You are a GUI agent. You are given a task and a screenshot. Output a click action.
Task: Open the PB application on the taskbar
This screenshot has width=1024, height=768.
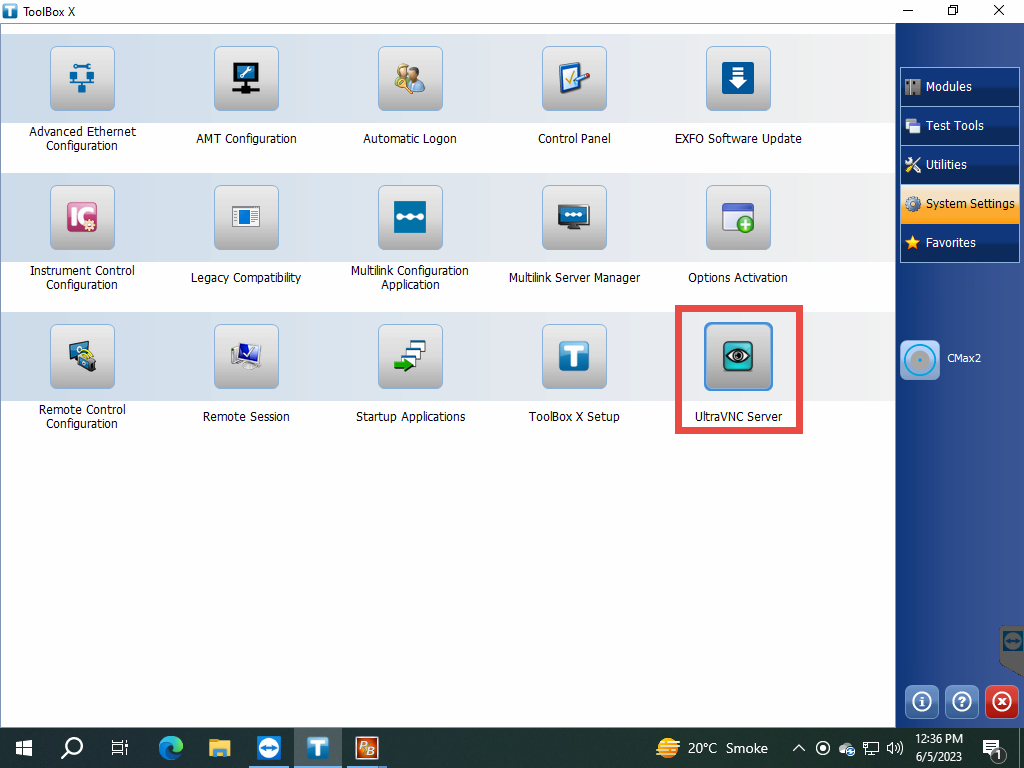click(x=366, y=748)
